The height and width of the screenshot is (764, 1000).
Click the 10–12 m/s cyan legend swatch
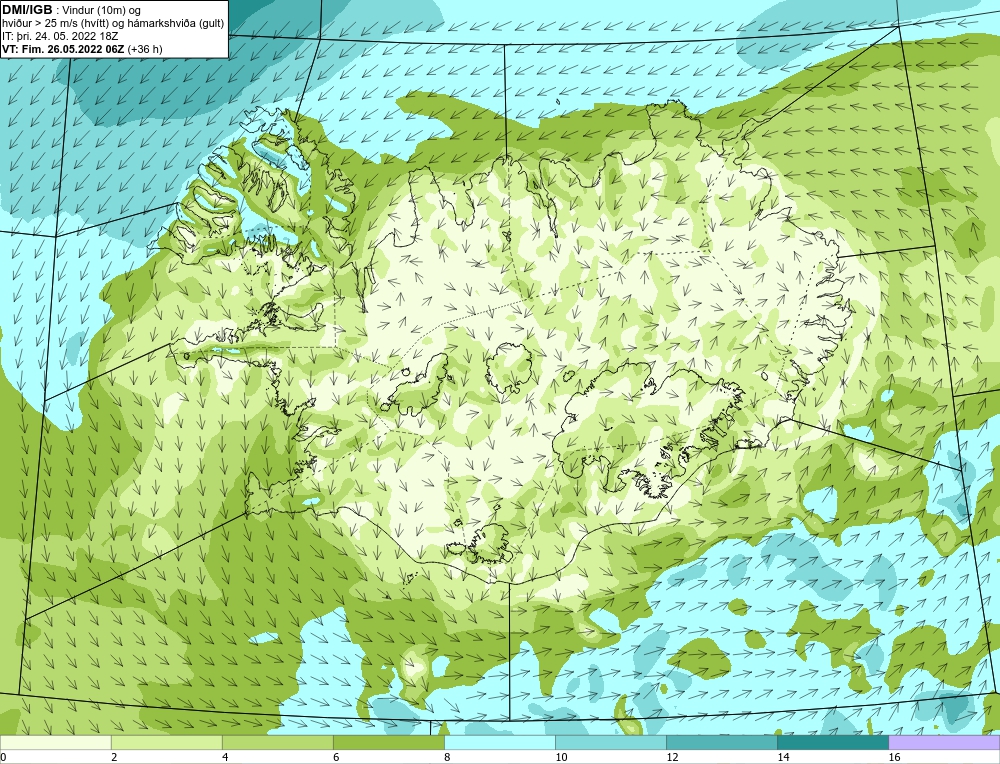click(x=610, y=742)
